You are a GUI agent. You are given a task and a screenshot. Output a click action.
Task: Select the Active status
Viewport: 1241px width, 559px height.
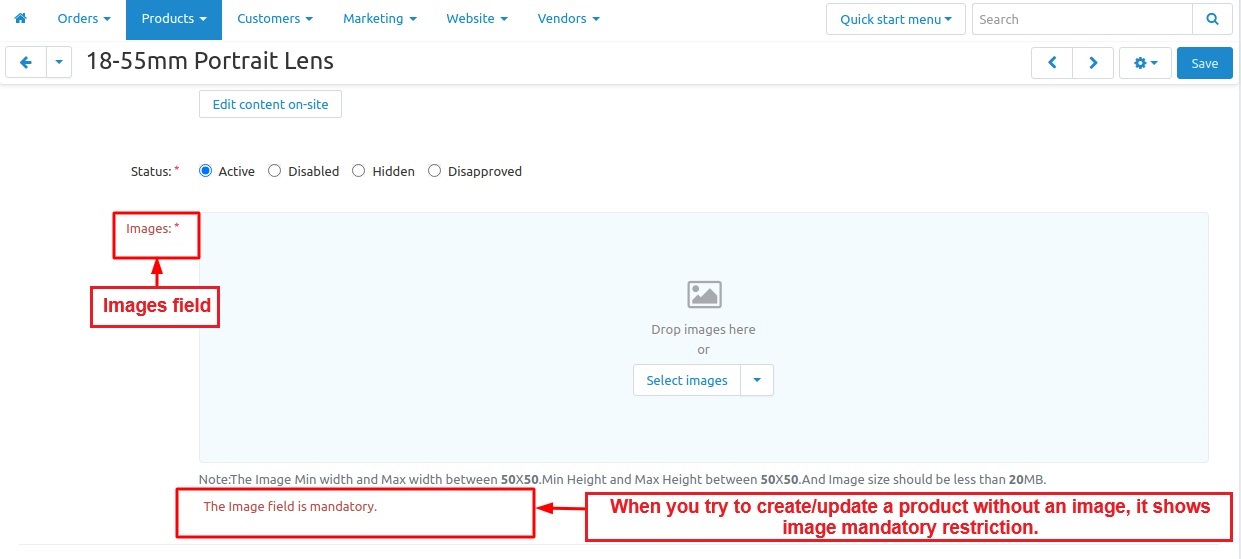206,171
